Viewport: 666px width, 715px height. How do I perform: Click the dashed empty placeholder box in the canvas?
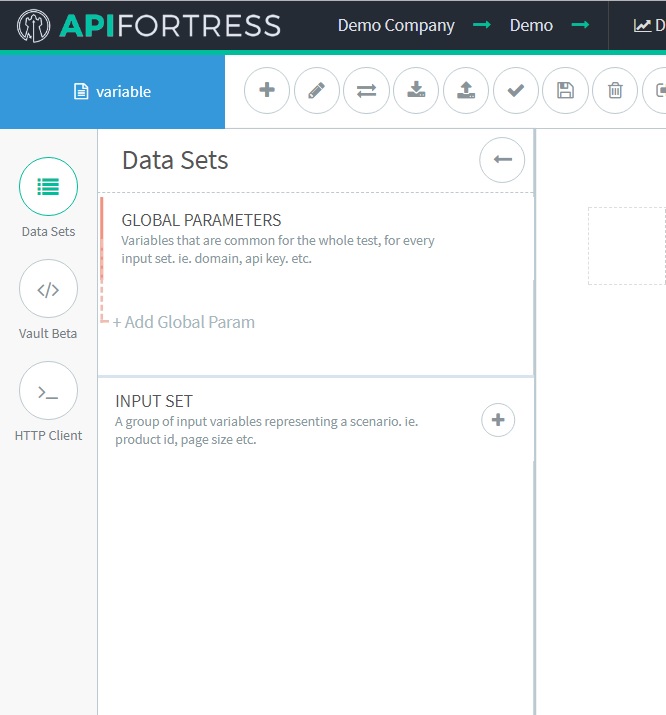tap(627, 246)
